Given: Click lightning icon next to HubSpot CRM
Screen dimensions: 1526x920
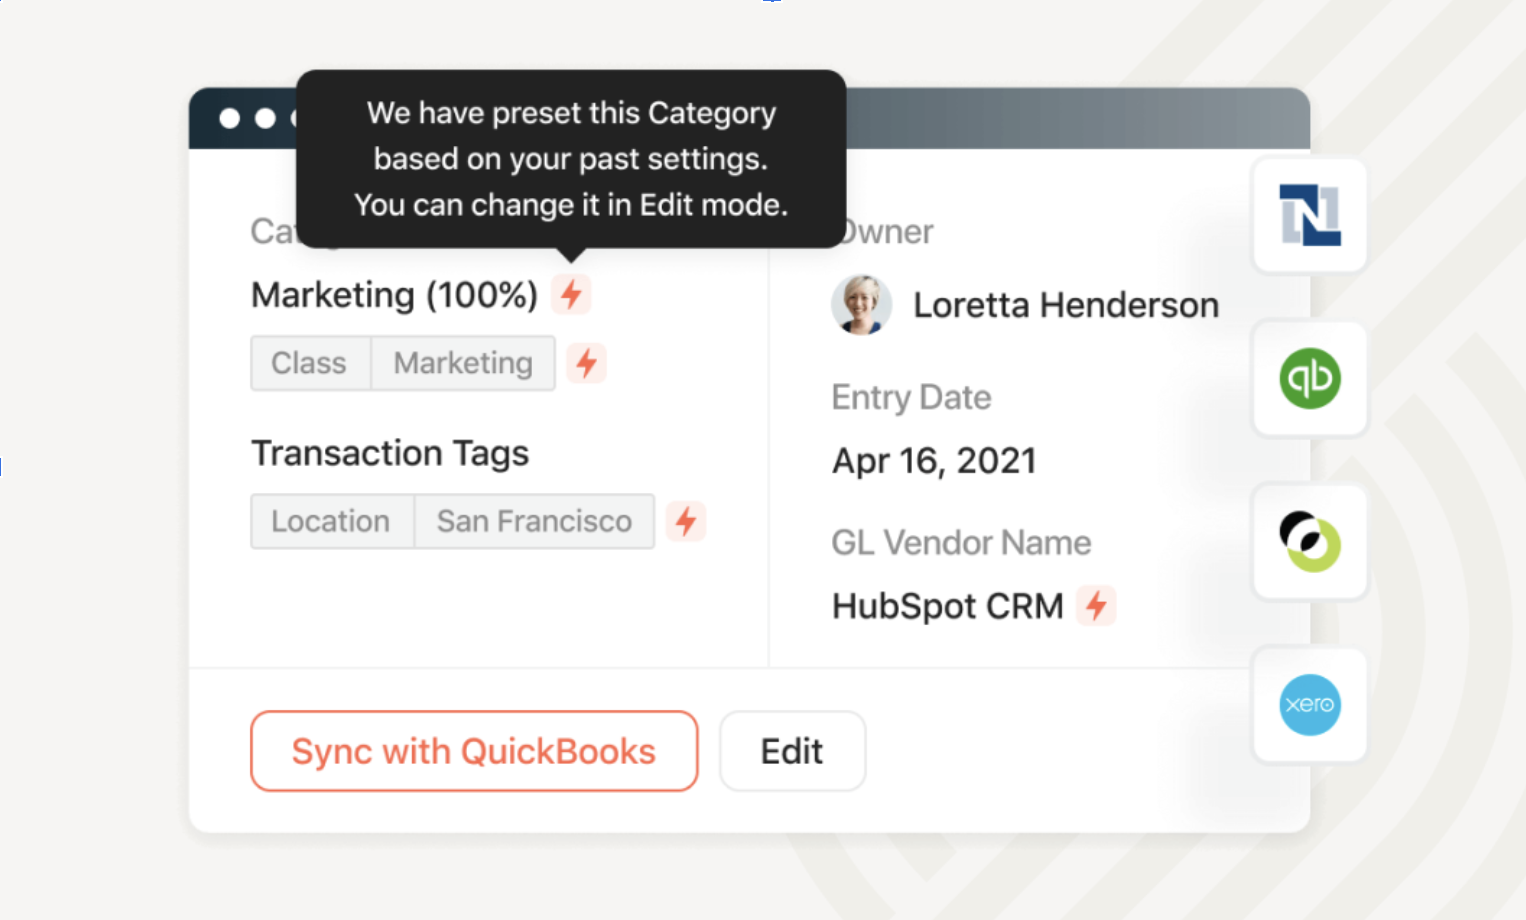Looking at the screenshot, I should click(x=1096, y=605).
